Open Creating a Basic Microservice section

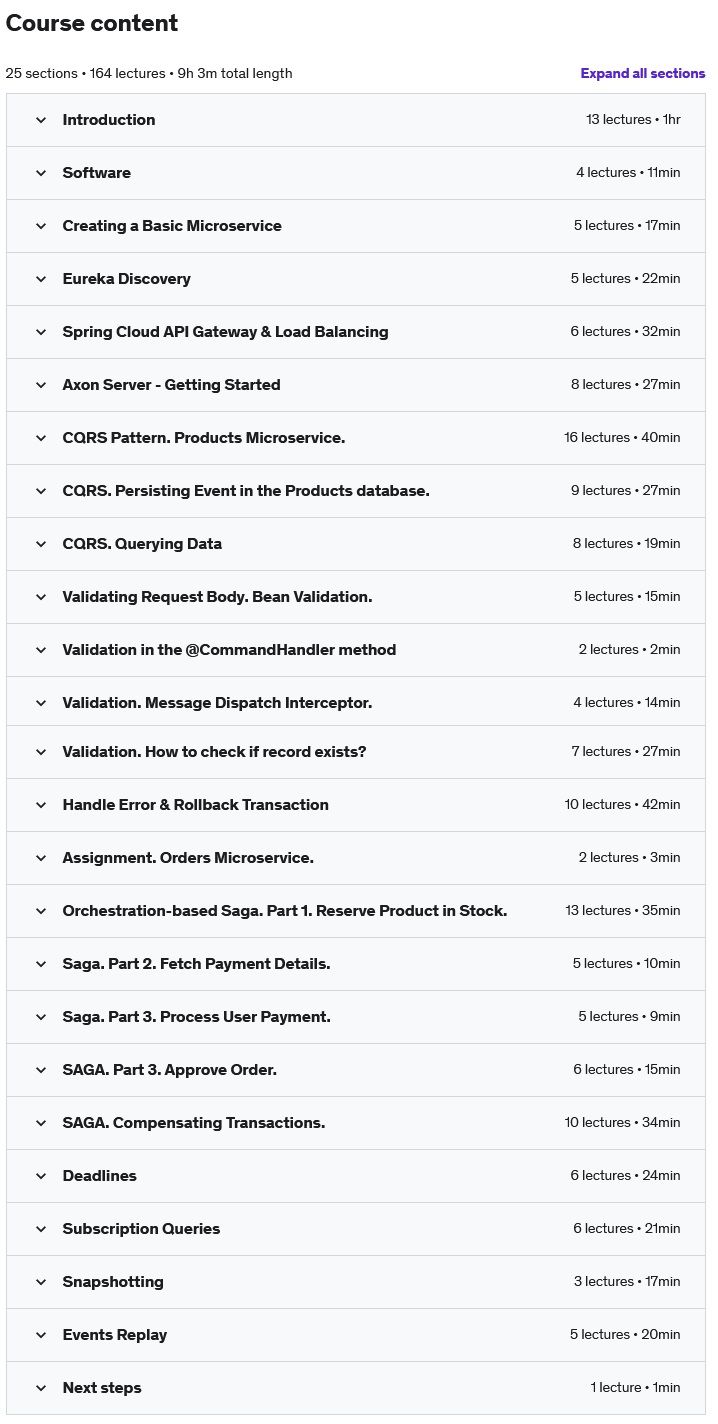click(x=172, y=226)
